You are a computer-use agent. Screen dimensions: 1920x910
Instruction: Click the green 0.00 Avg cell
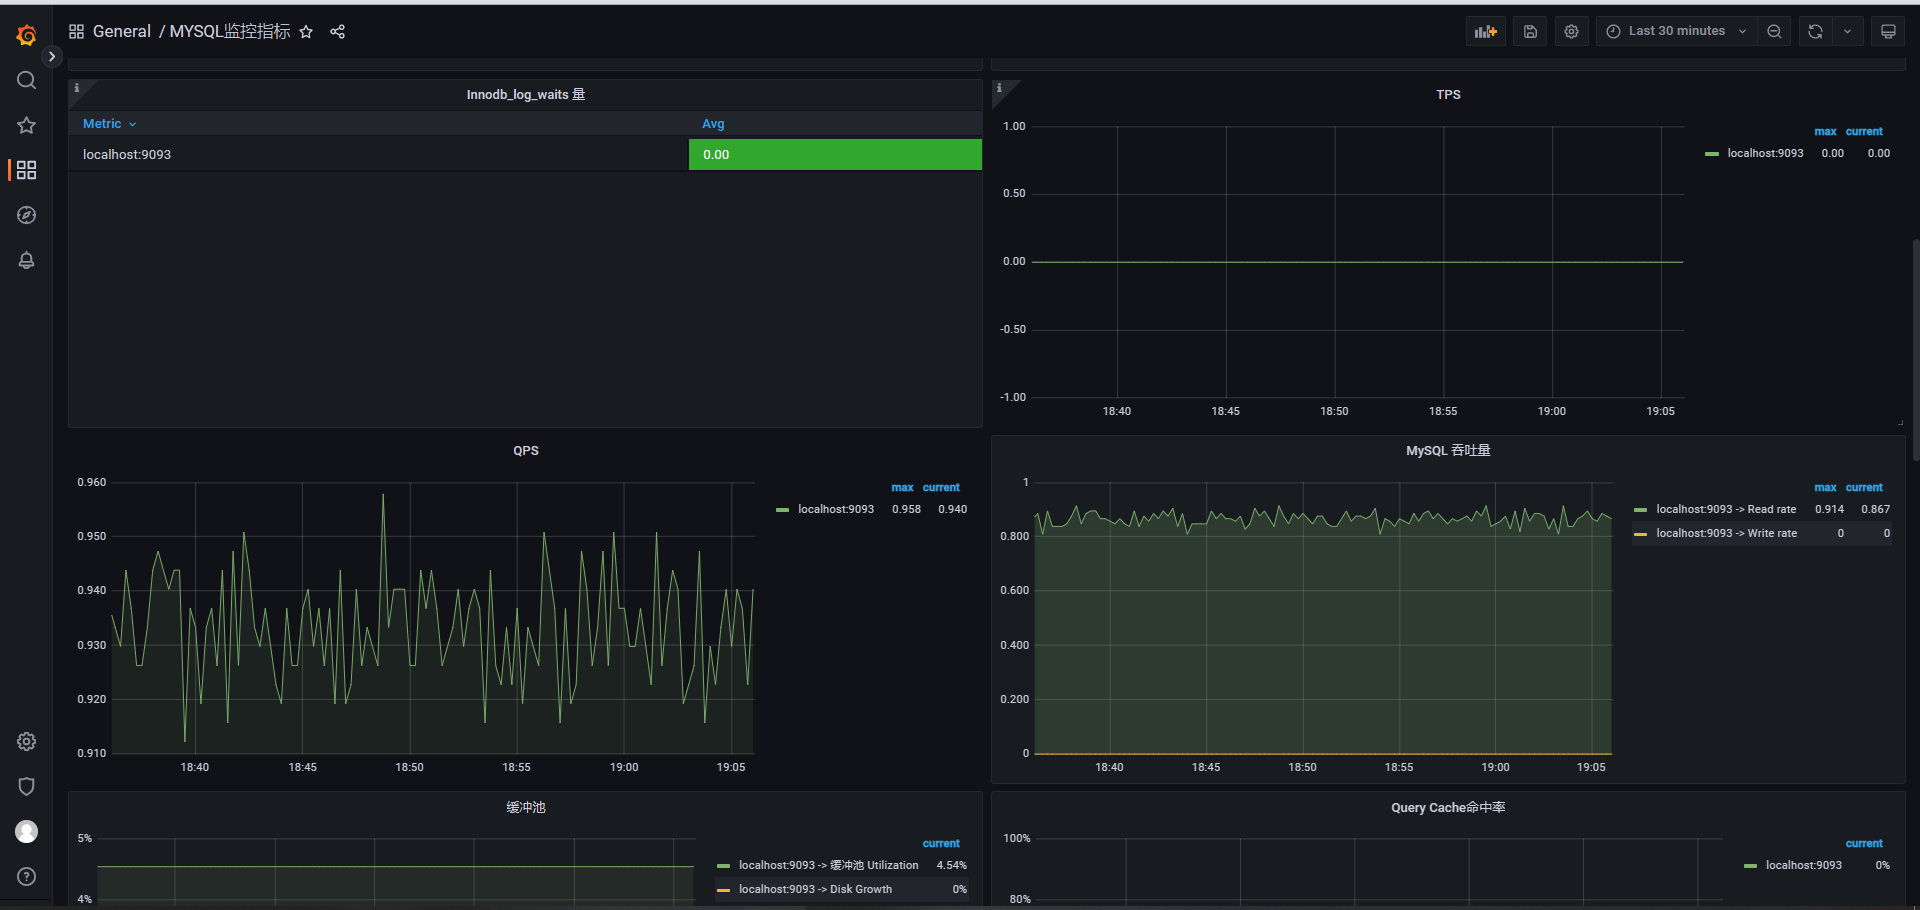[x=835, y=155]
